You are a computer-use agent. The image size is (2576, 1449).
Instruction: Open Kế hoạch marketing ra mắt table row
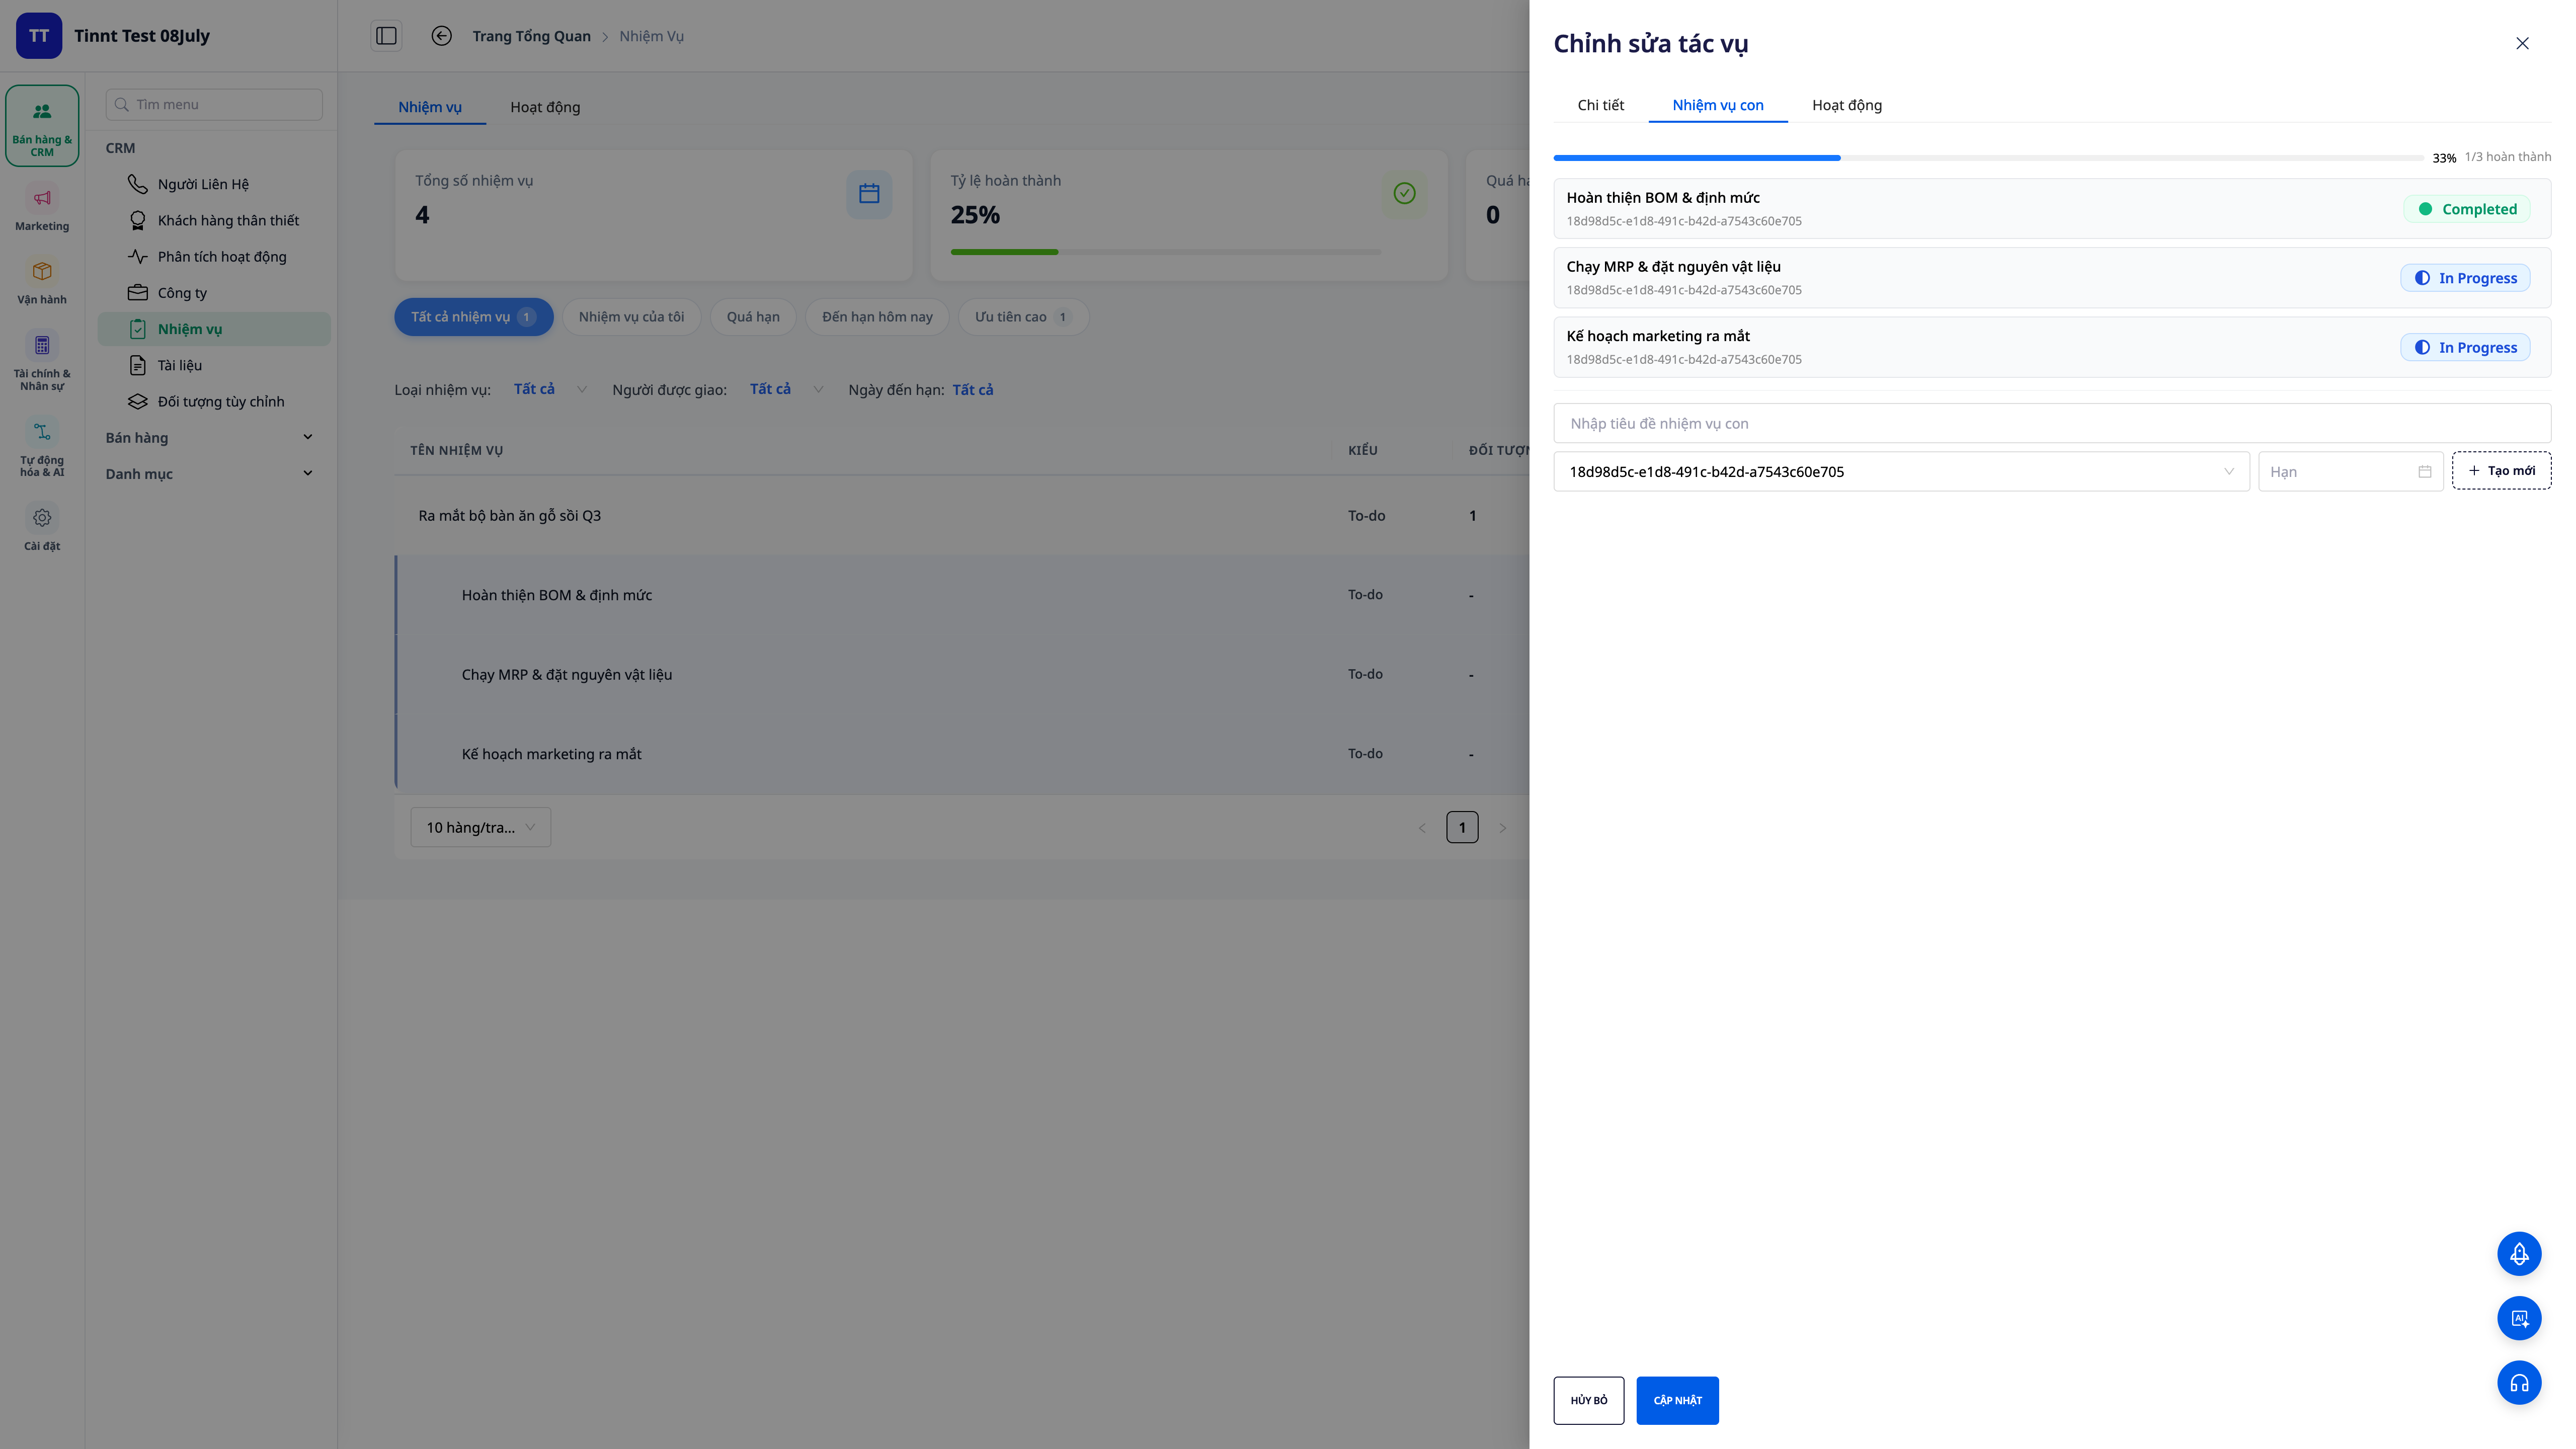pyautogui.click(x=962, y=754)
